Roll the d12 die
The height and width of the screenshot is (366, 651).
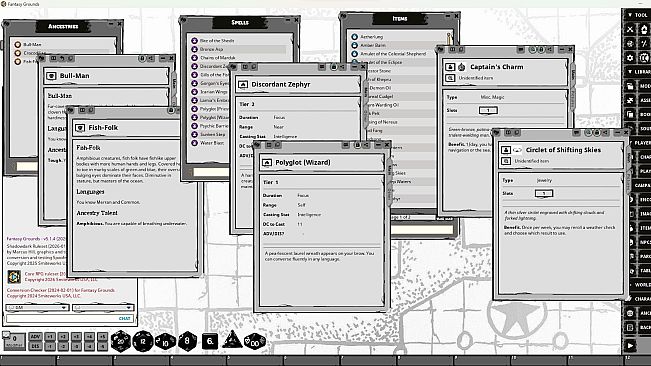[x=143, y=341]
